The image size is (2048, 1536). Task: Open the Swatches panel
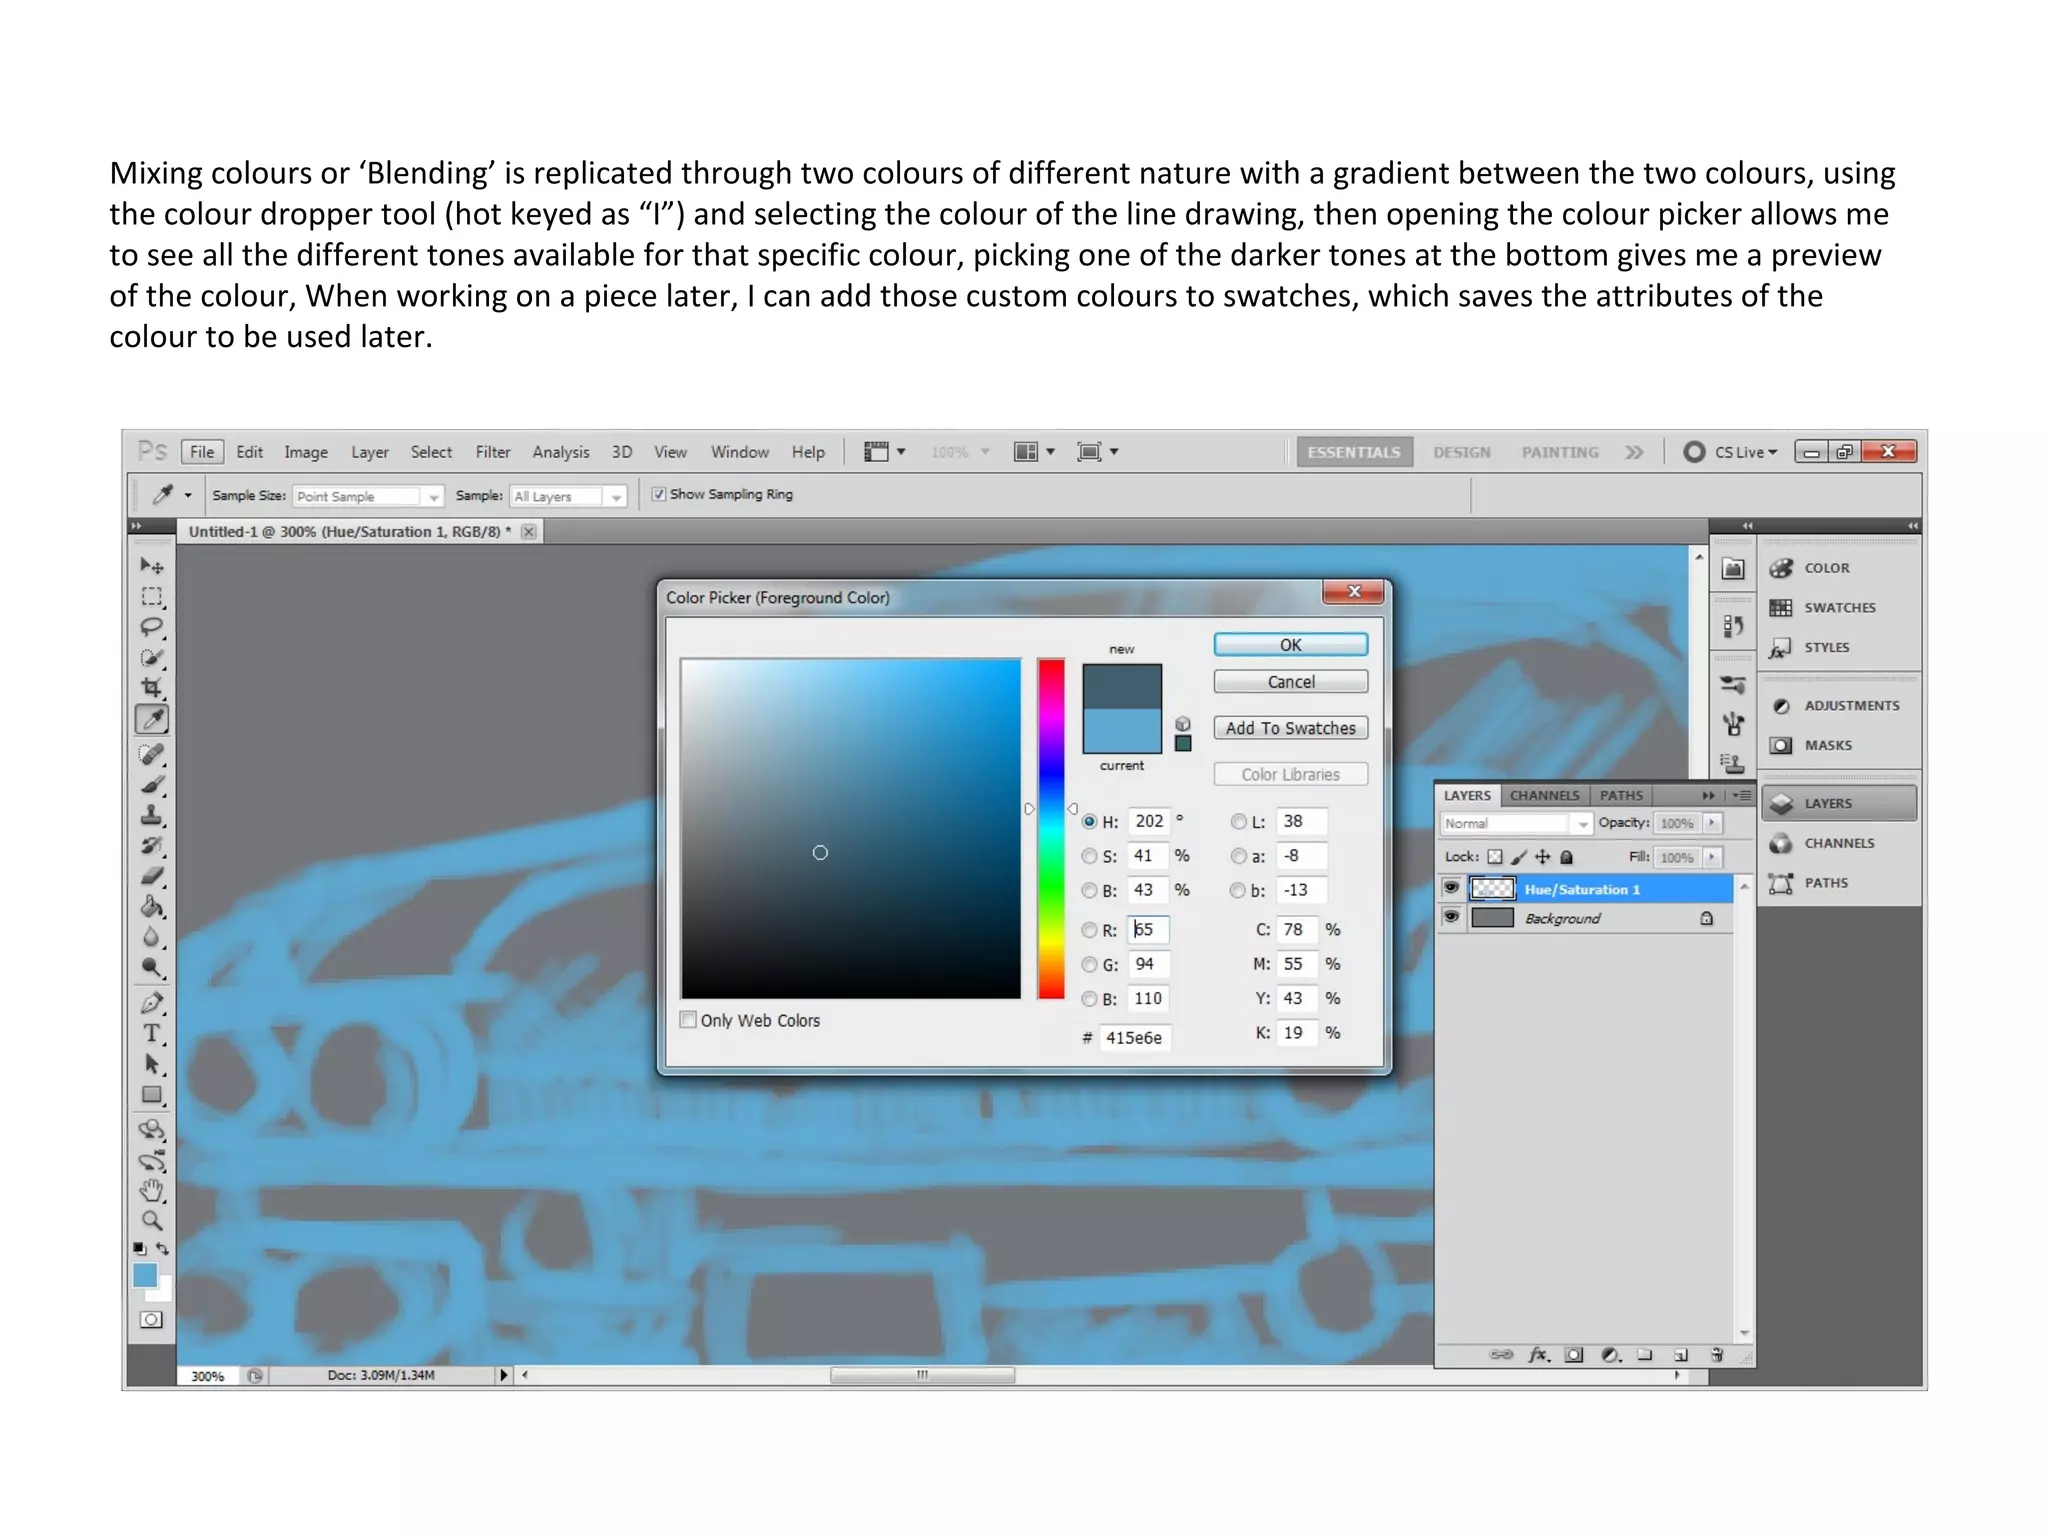click(1838, 607)
